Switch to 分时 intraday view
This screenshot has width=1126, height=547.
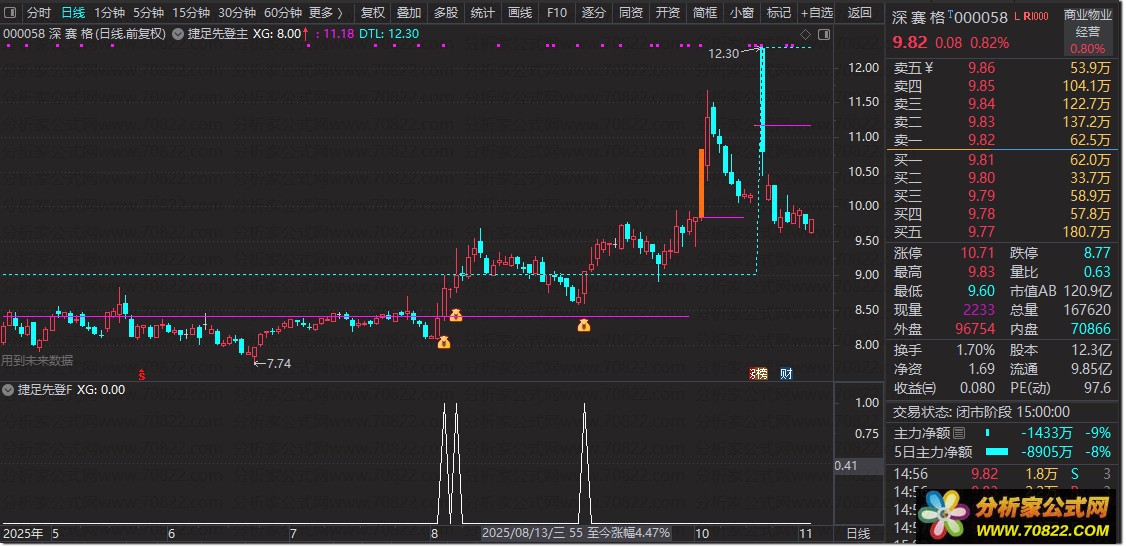(38, 12)
